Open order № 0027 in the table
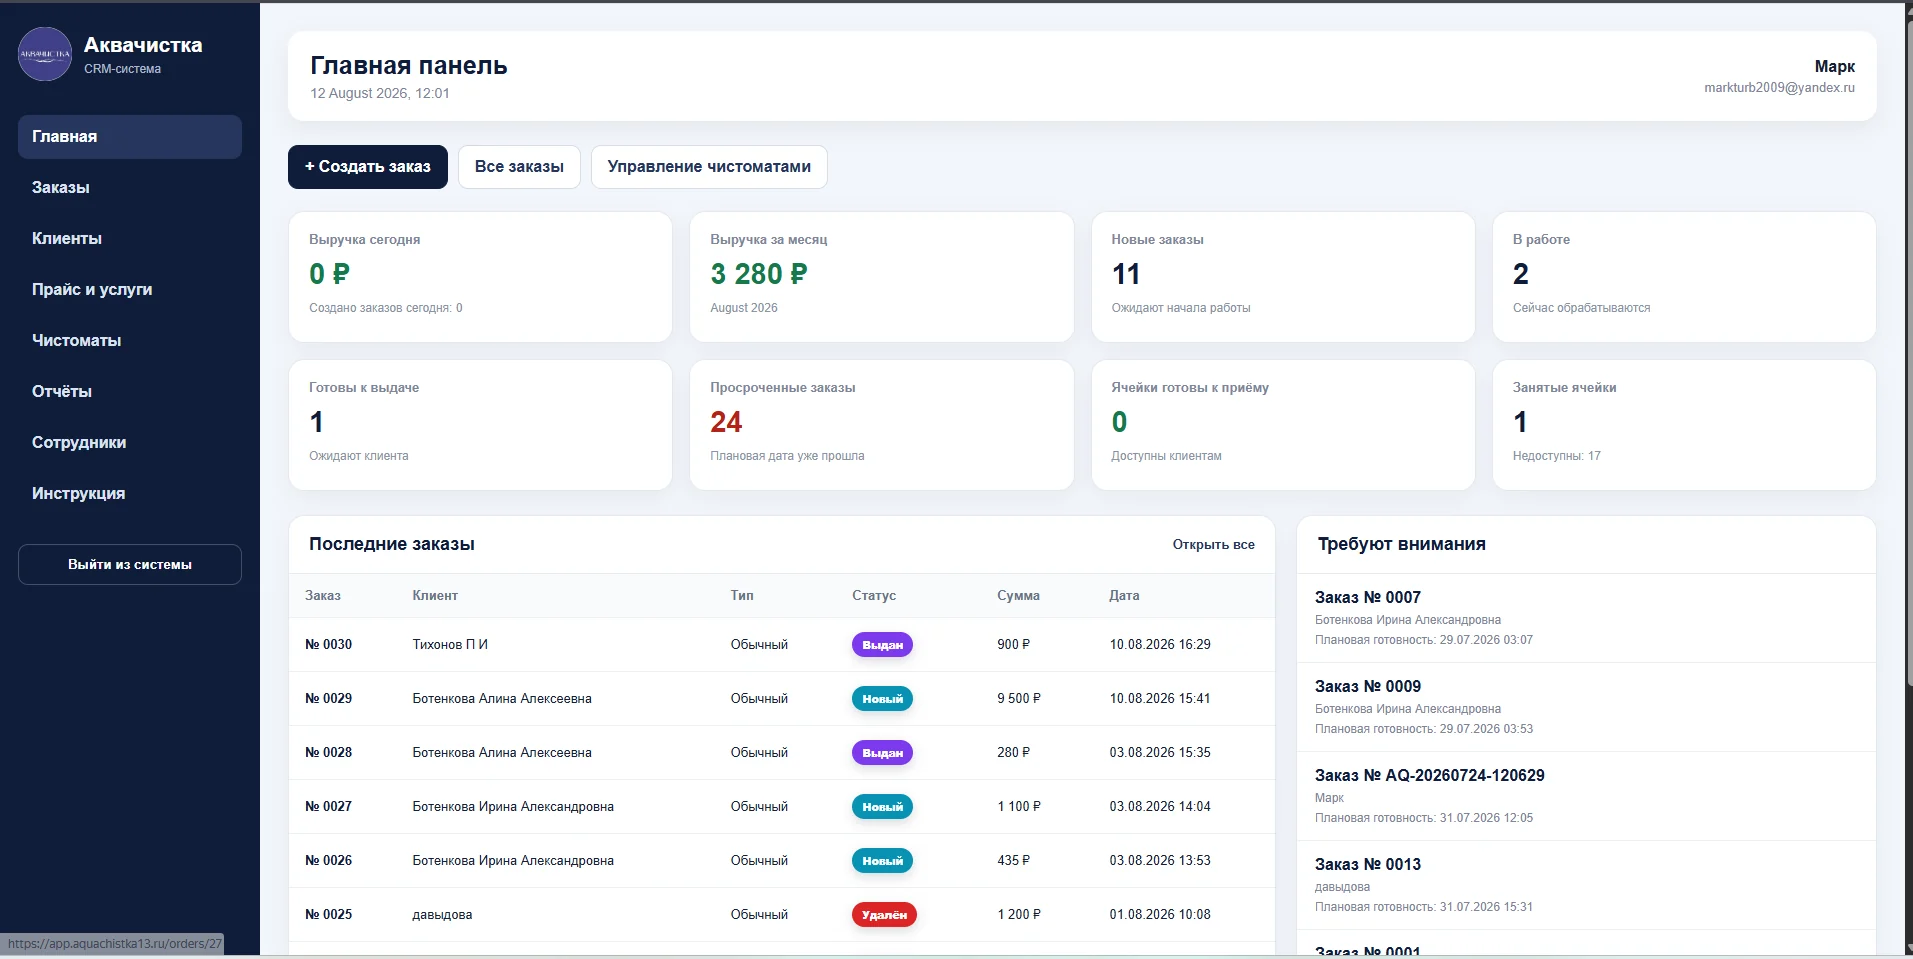This screenshot has height=959, width=1913. coord(328,807)
